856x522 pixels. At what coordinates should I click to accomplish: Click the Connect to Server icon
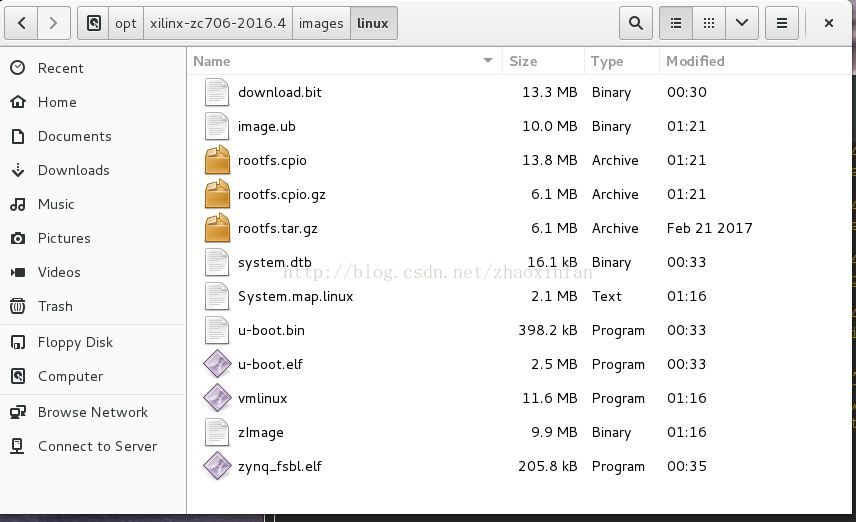click(x=17, y=446)
